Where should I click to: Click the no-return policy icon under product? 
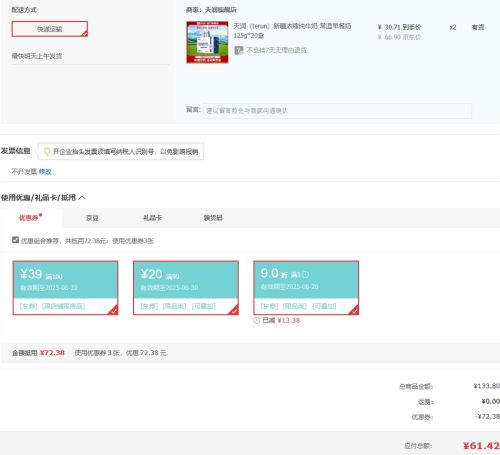point(239,50)
